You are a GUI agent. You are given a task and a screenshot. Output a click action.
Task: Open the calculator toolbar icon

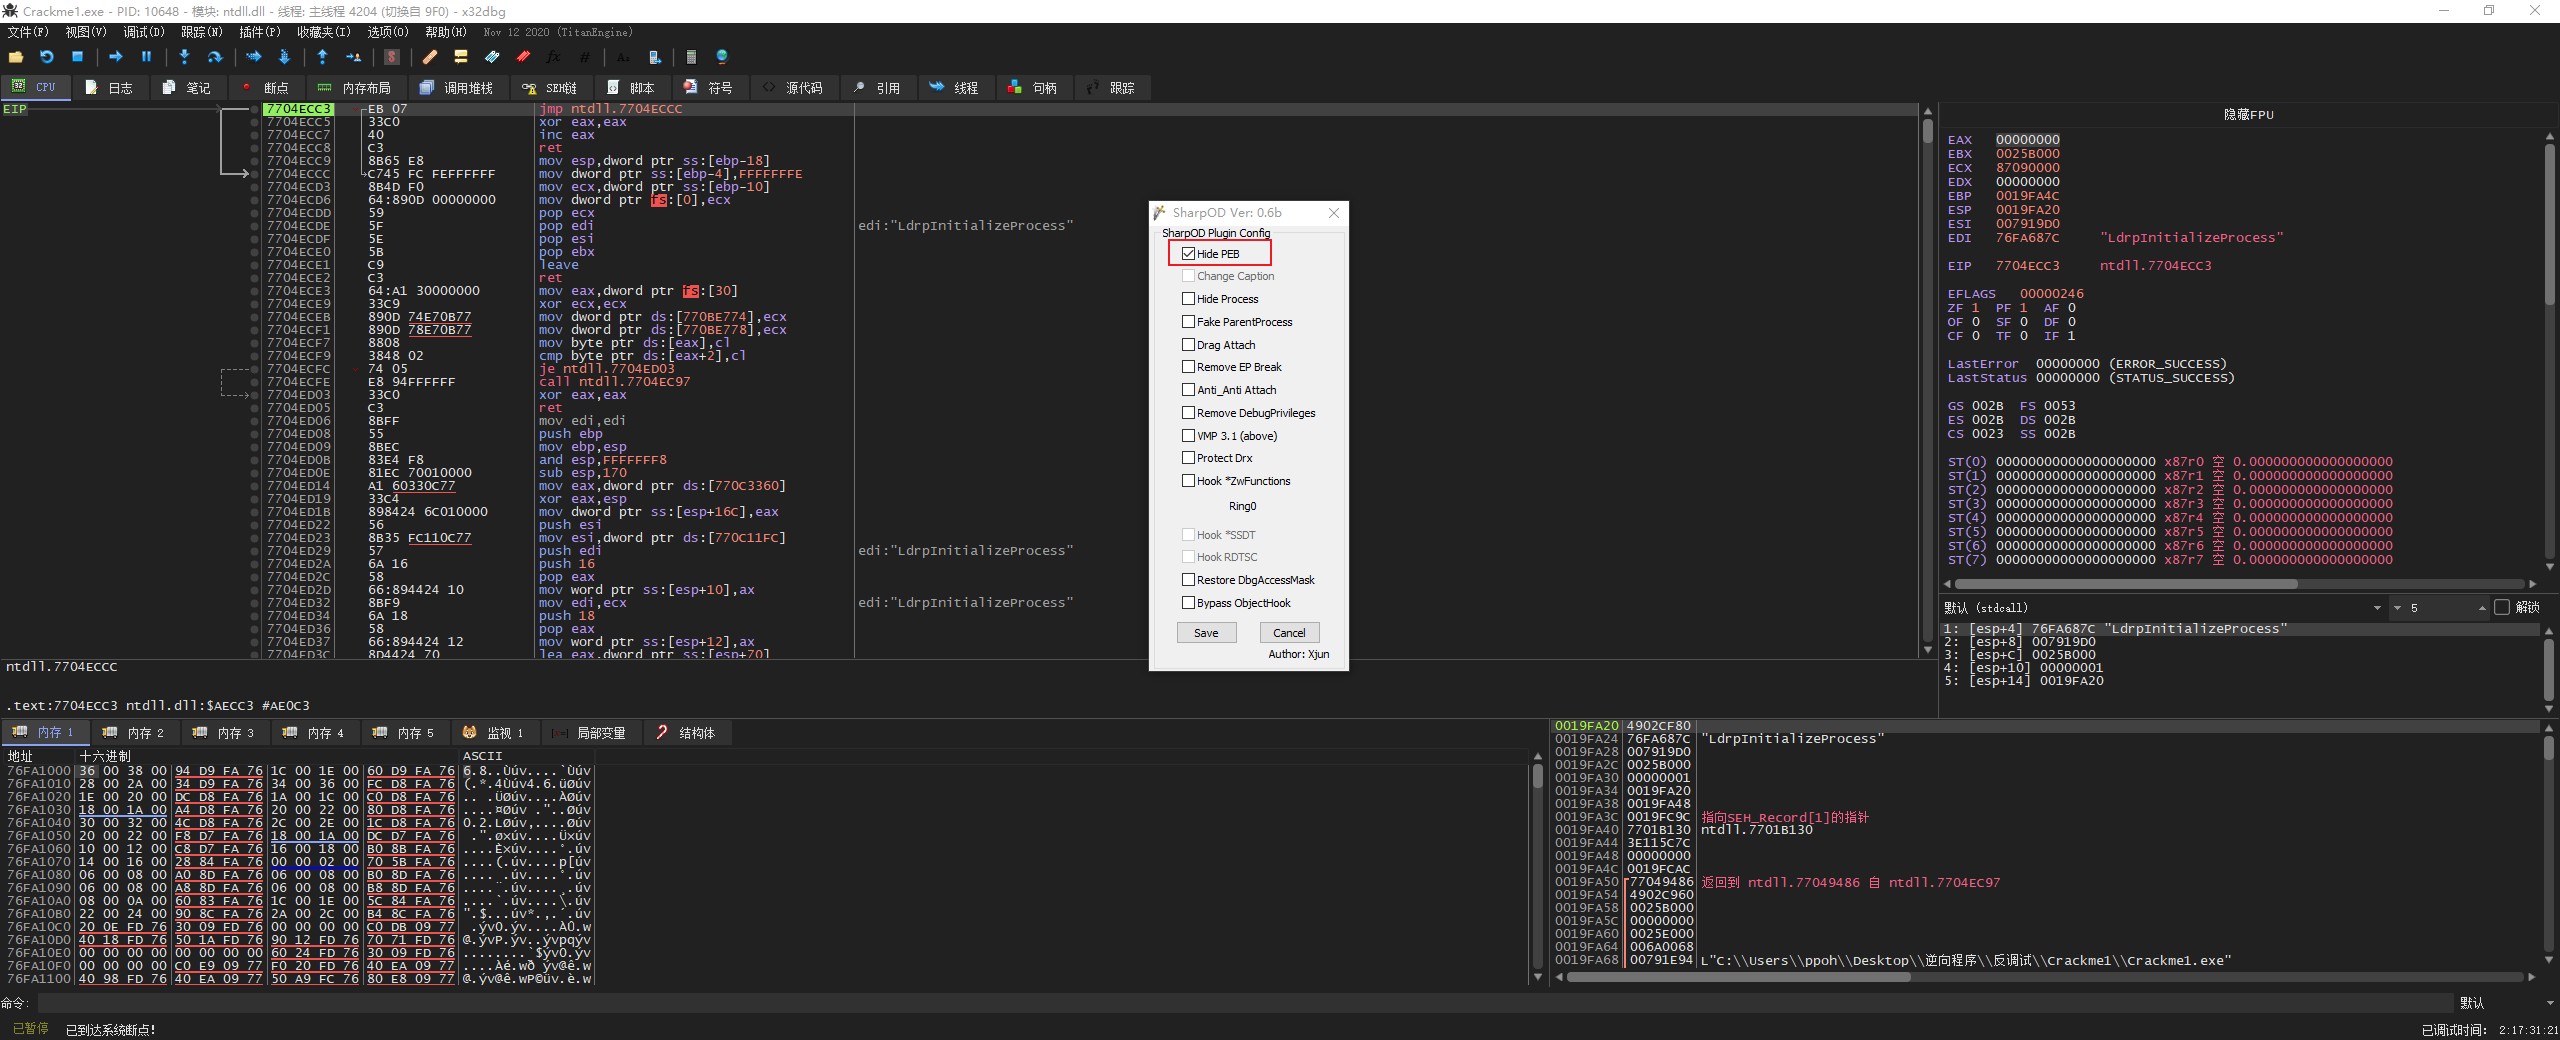pos(690,57)
